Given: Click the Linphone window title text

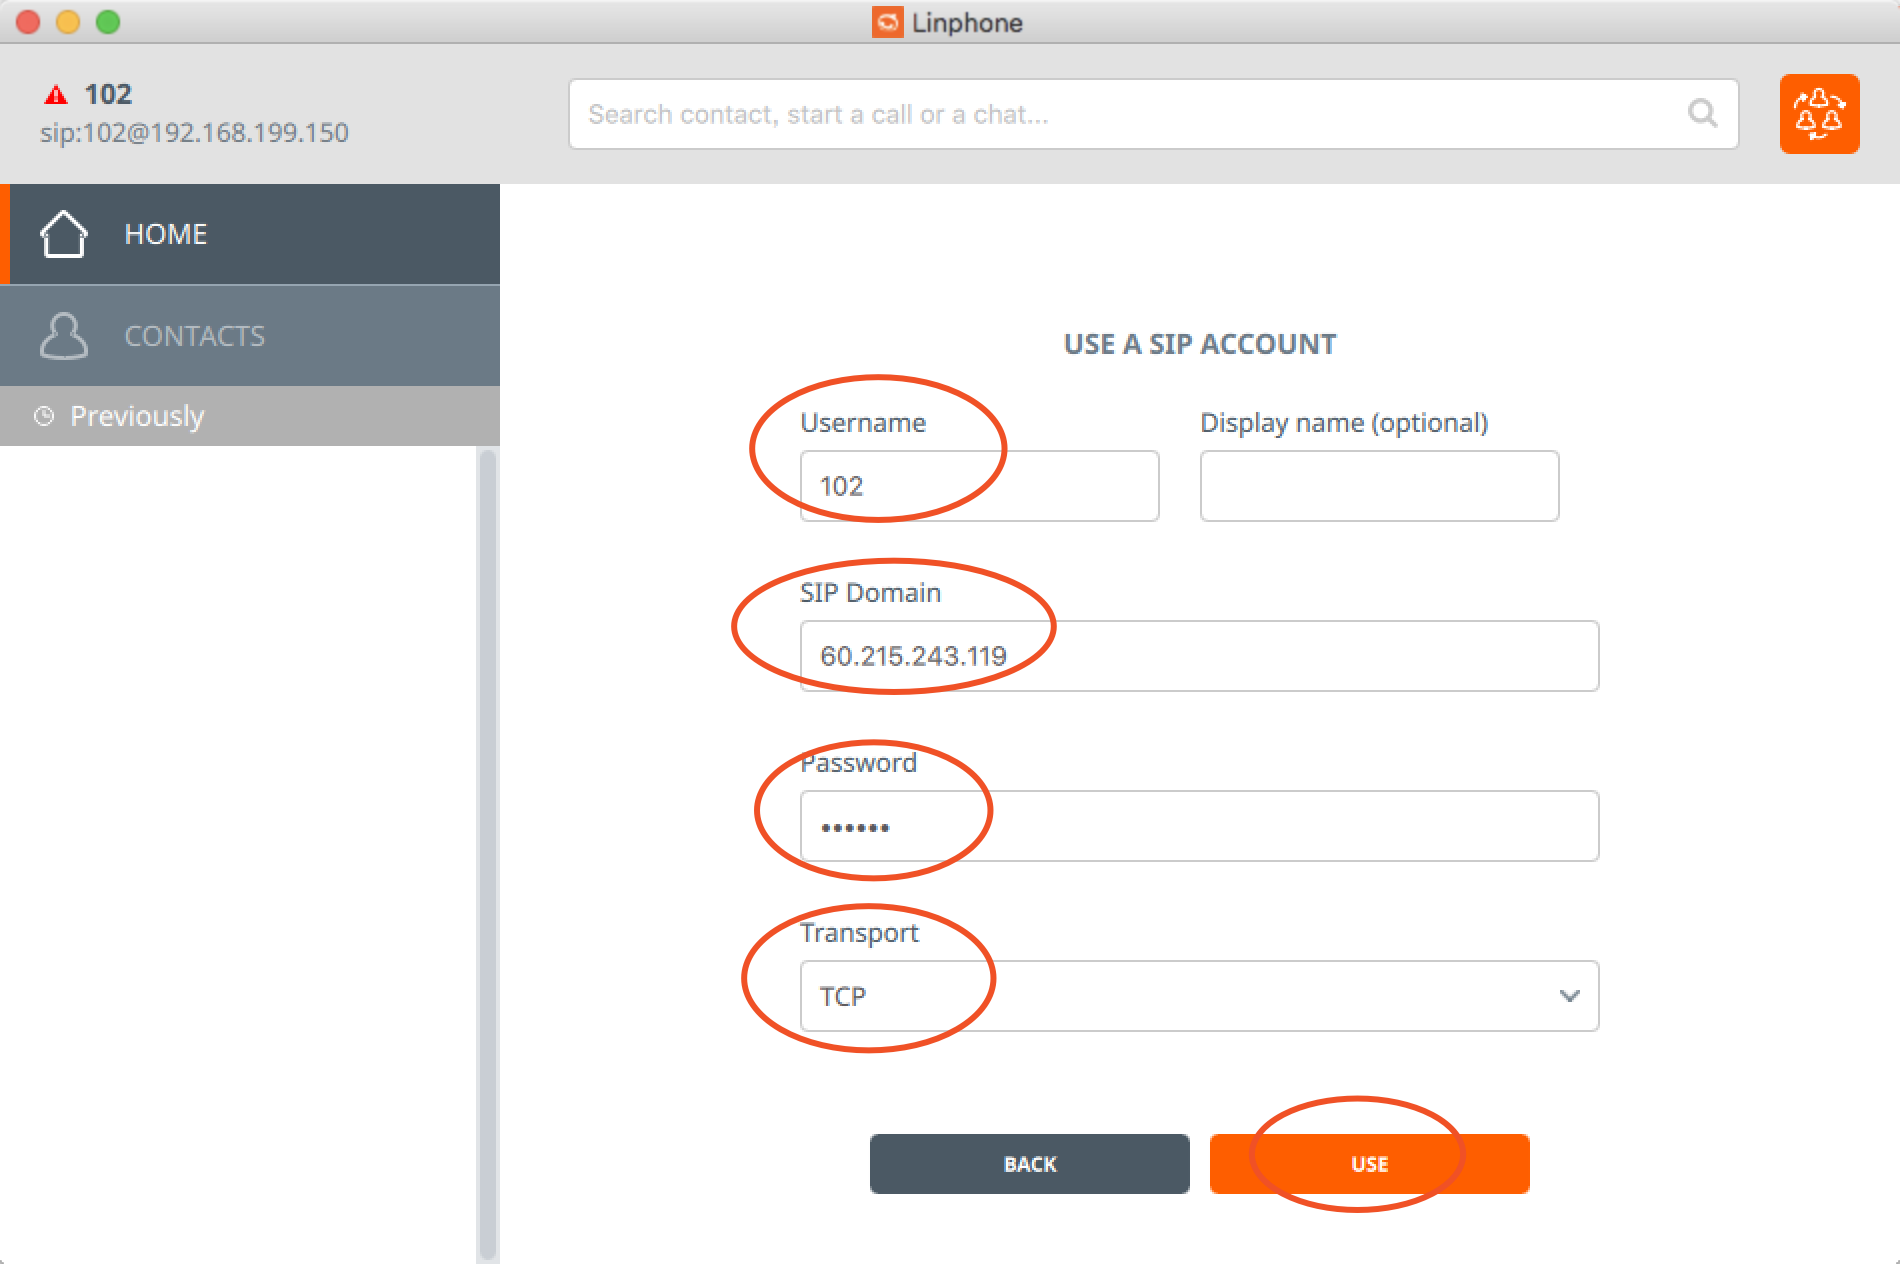Looking at the screenshot, I should point(967,22).
